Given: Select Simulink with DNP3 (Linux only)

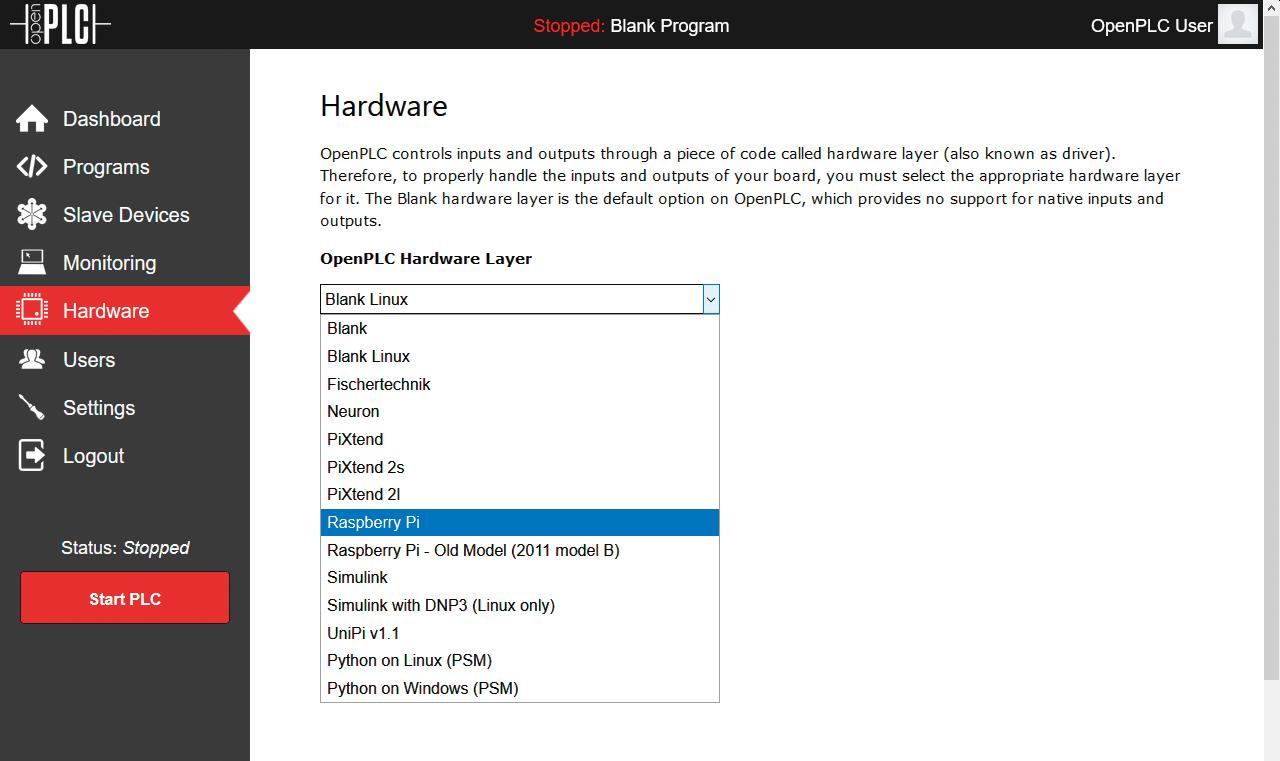Looking at the screenshot, I should pyautogui.click(x=519, y=605).
